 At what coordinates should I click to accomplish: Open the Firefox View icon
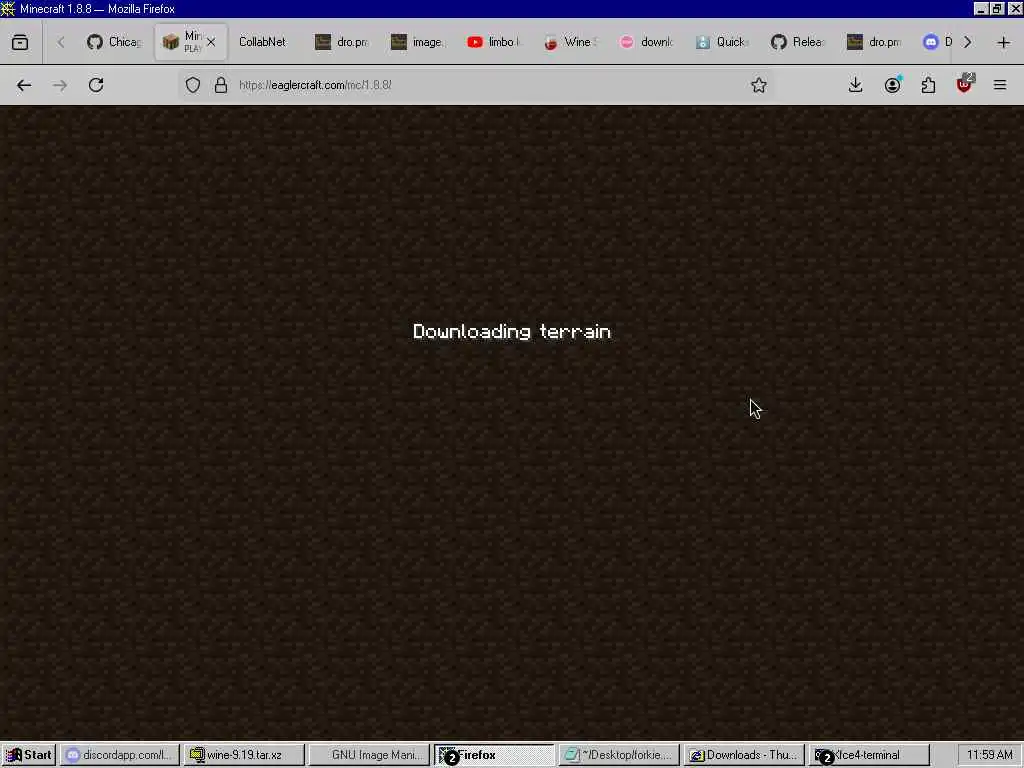click(x=20, y=42)
